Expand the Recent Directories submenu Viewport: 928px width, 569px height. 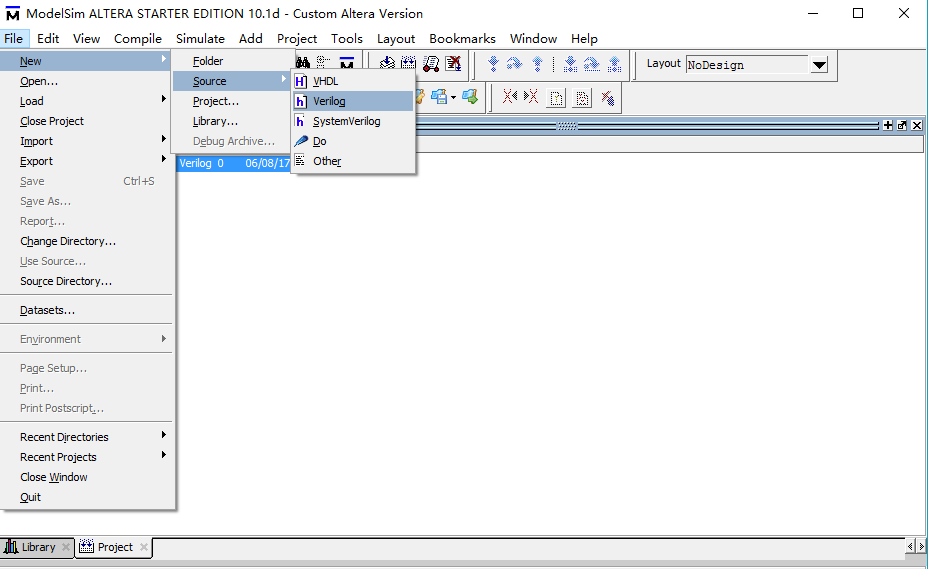(86, 437)
